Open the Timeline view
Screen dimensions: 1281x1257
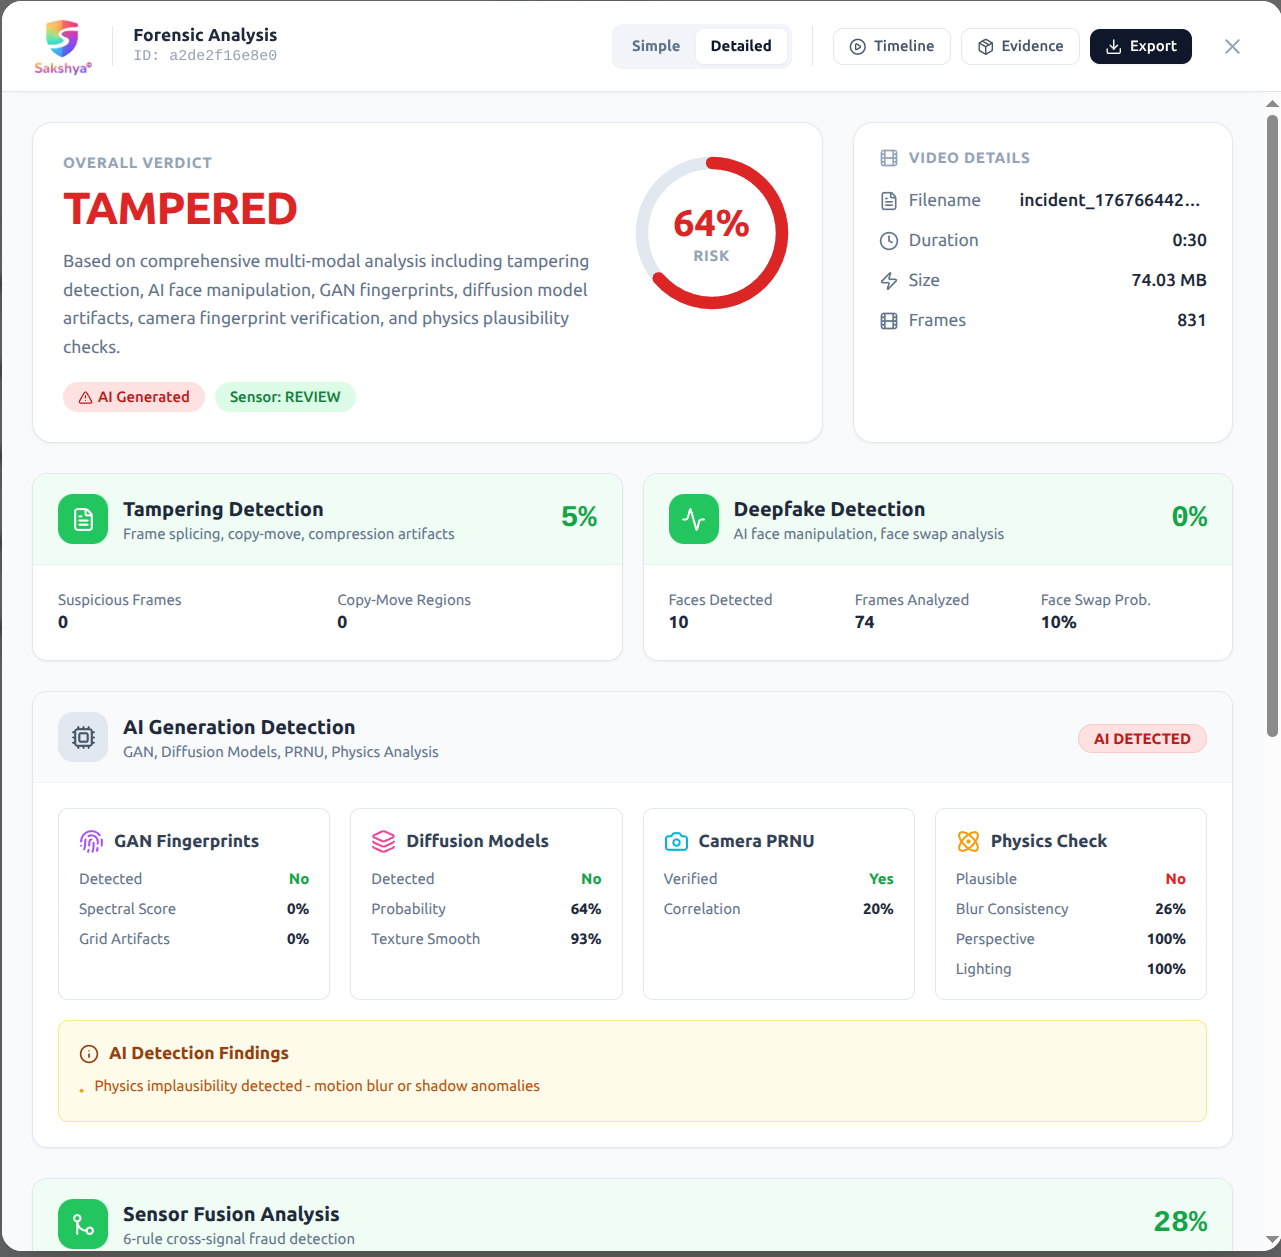click(891, 46)
